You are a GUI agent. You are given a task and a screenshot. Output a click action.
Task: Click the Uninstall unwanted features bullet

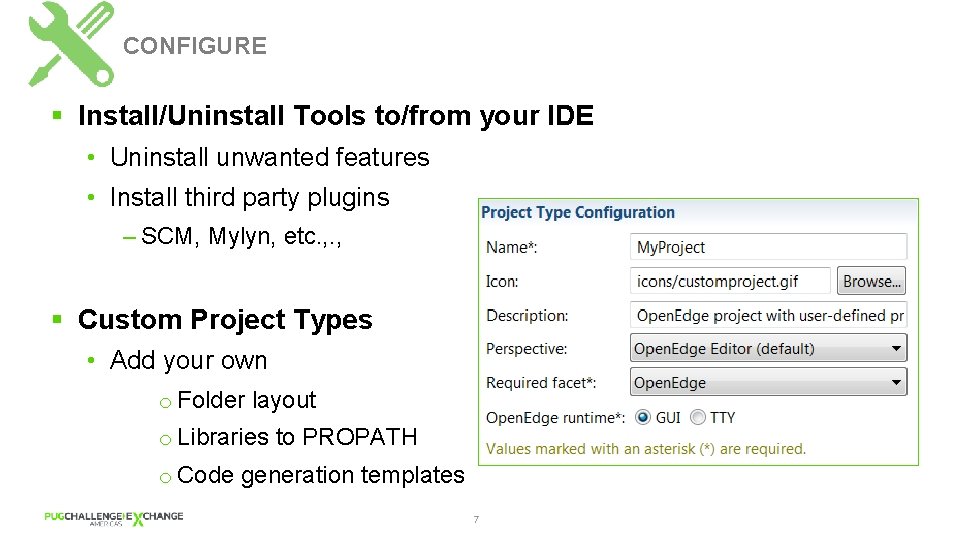point(269,157)
